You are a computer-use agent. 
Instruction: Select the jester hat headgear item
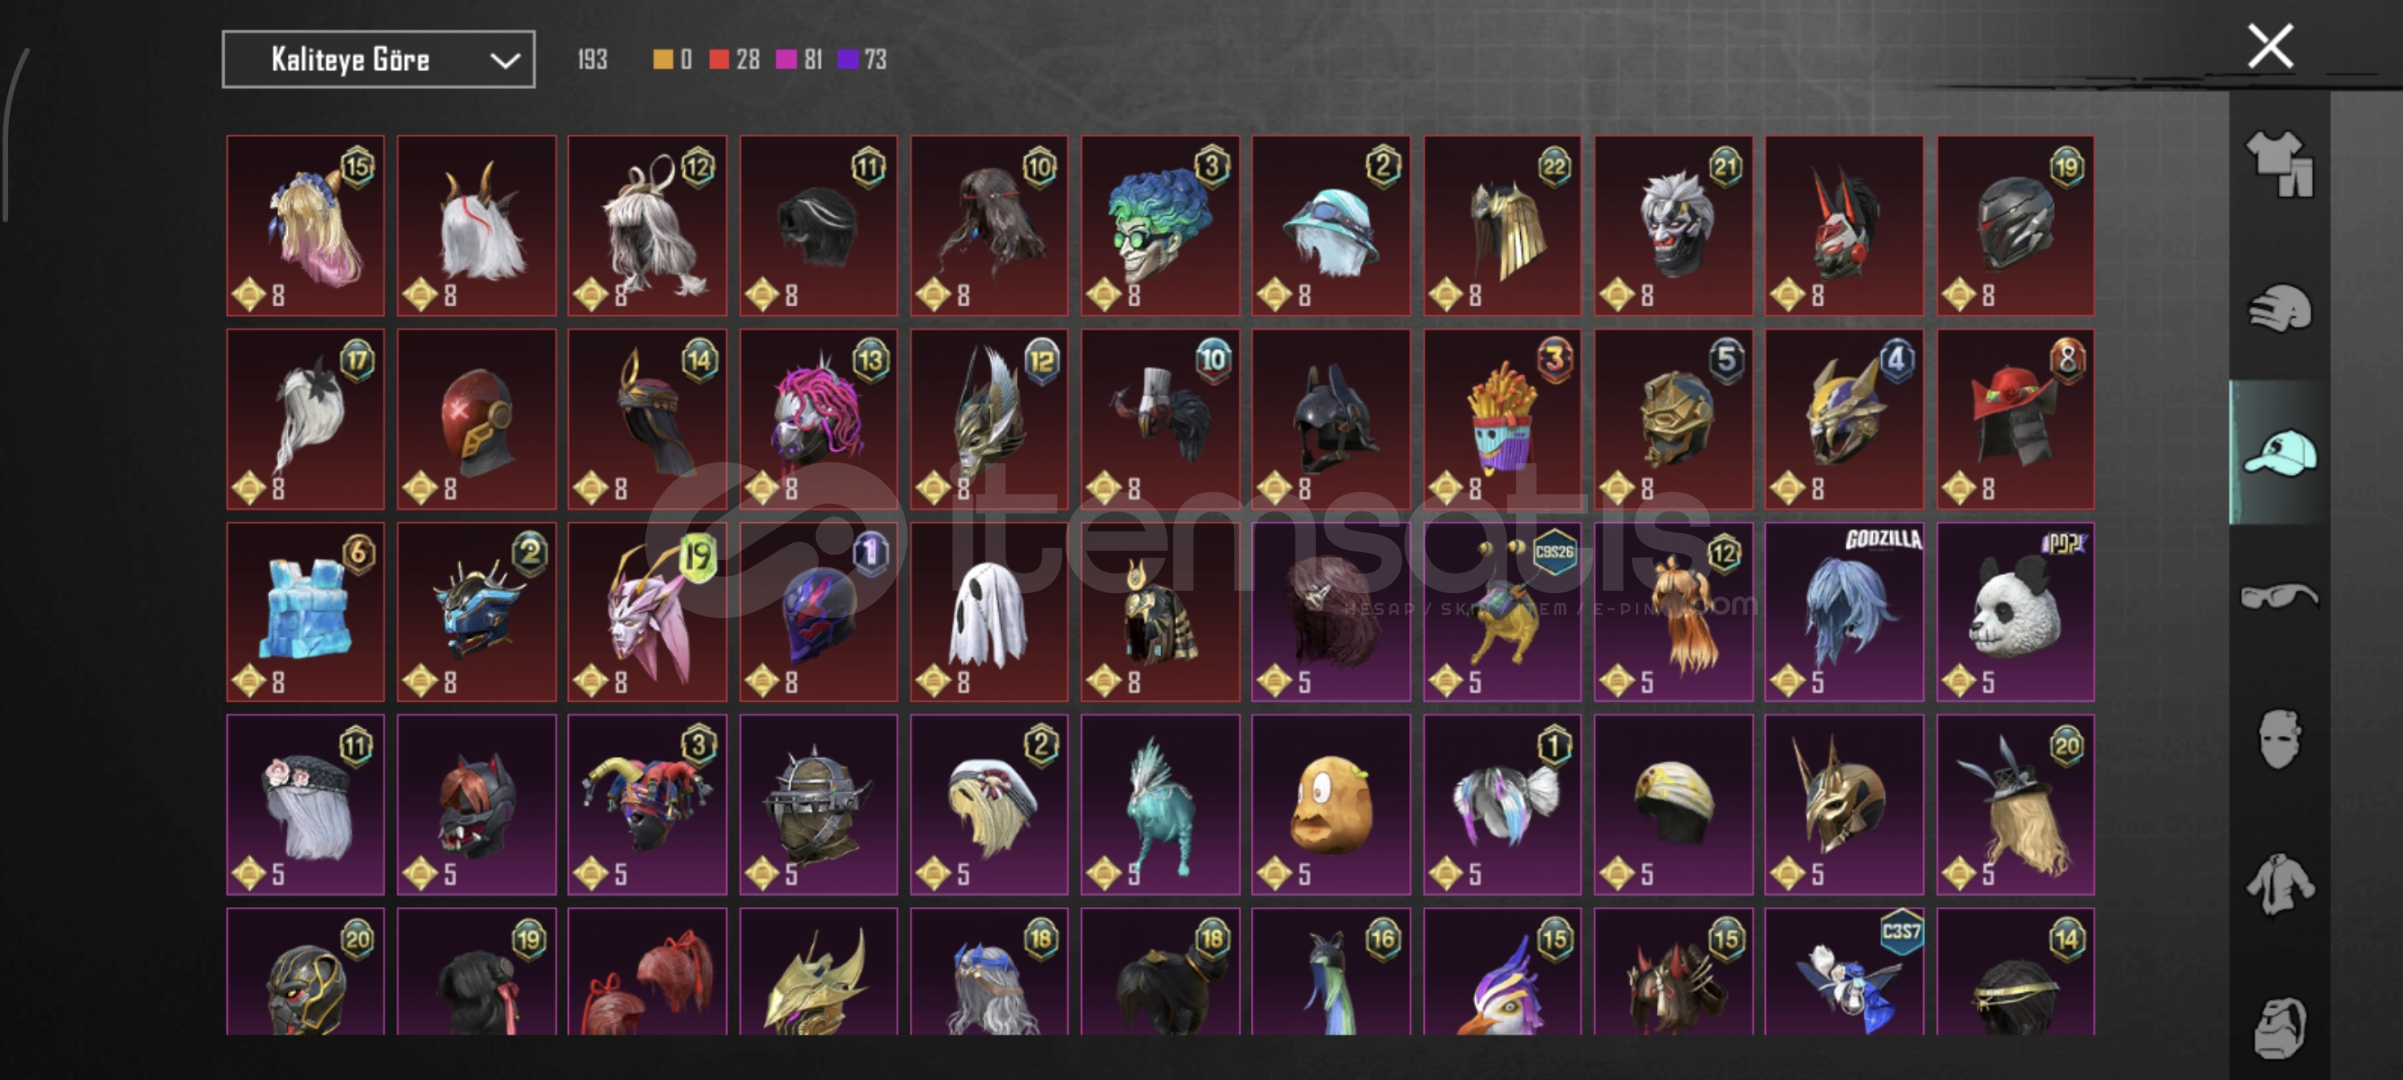click(x=647, y=805)
